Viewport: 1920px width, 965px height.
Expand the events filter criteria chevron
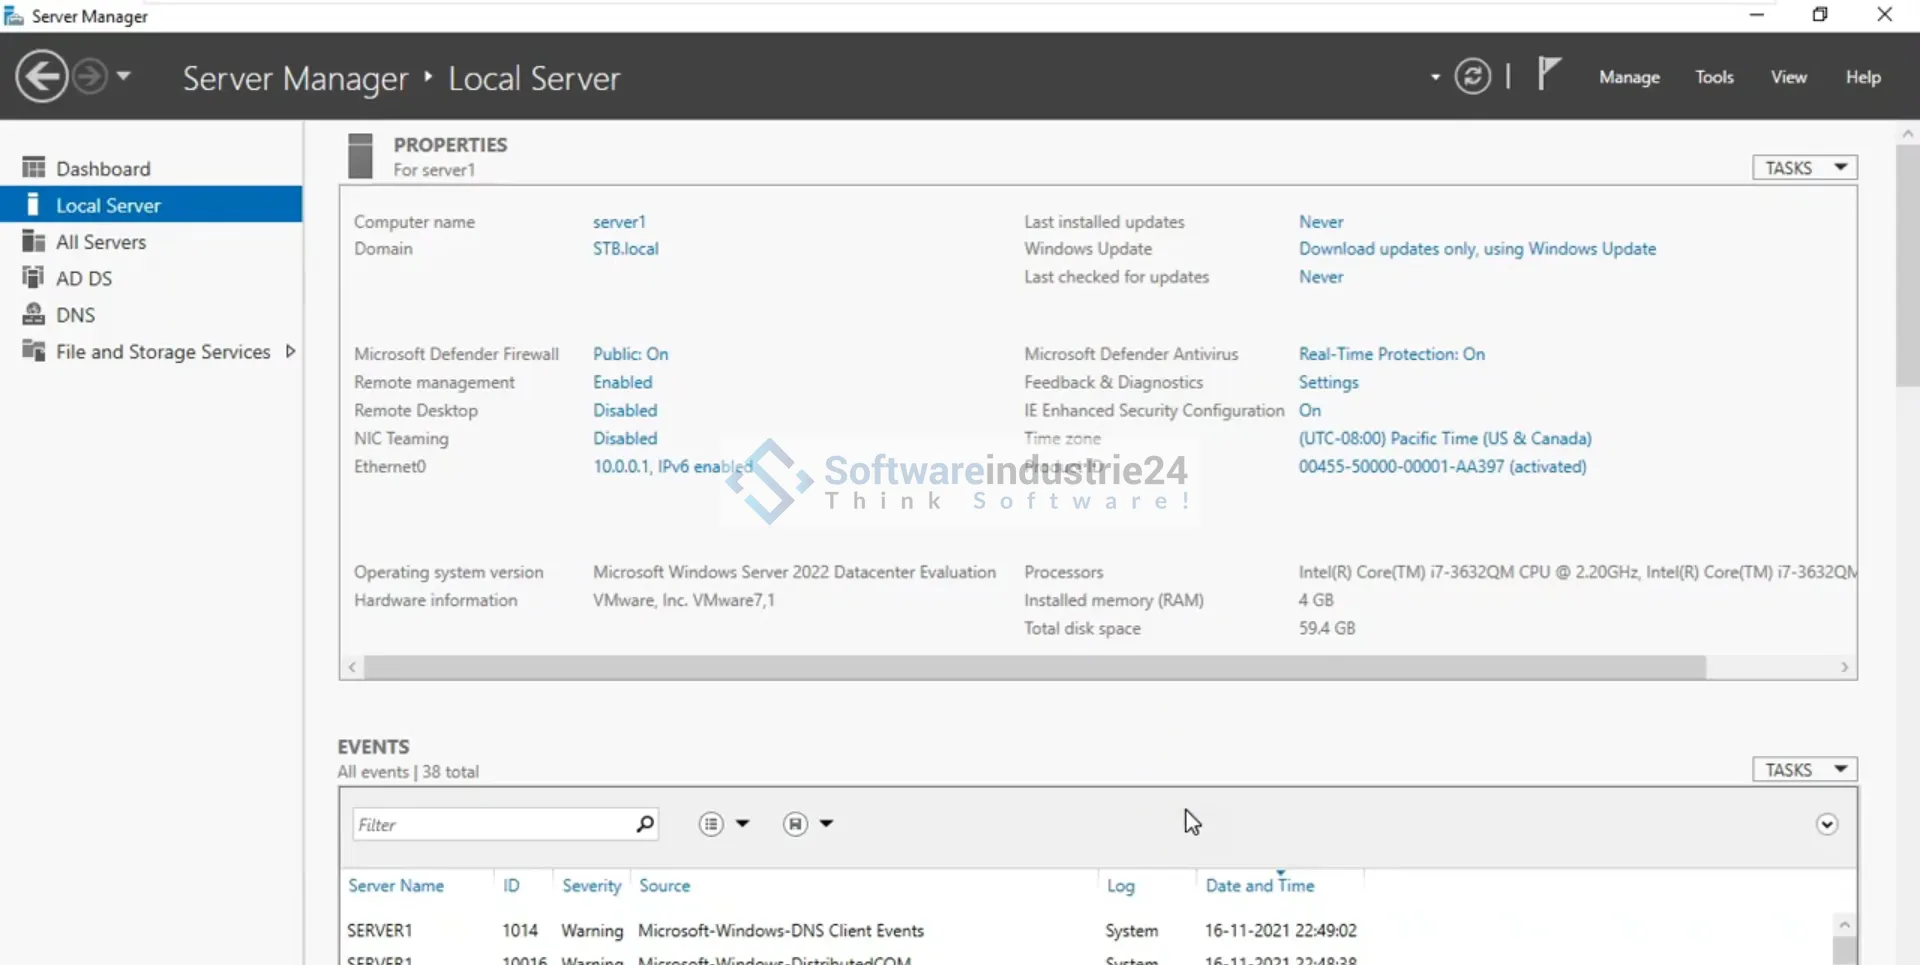(1826, 824)
